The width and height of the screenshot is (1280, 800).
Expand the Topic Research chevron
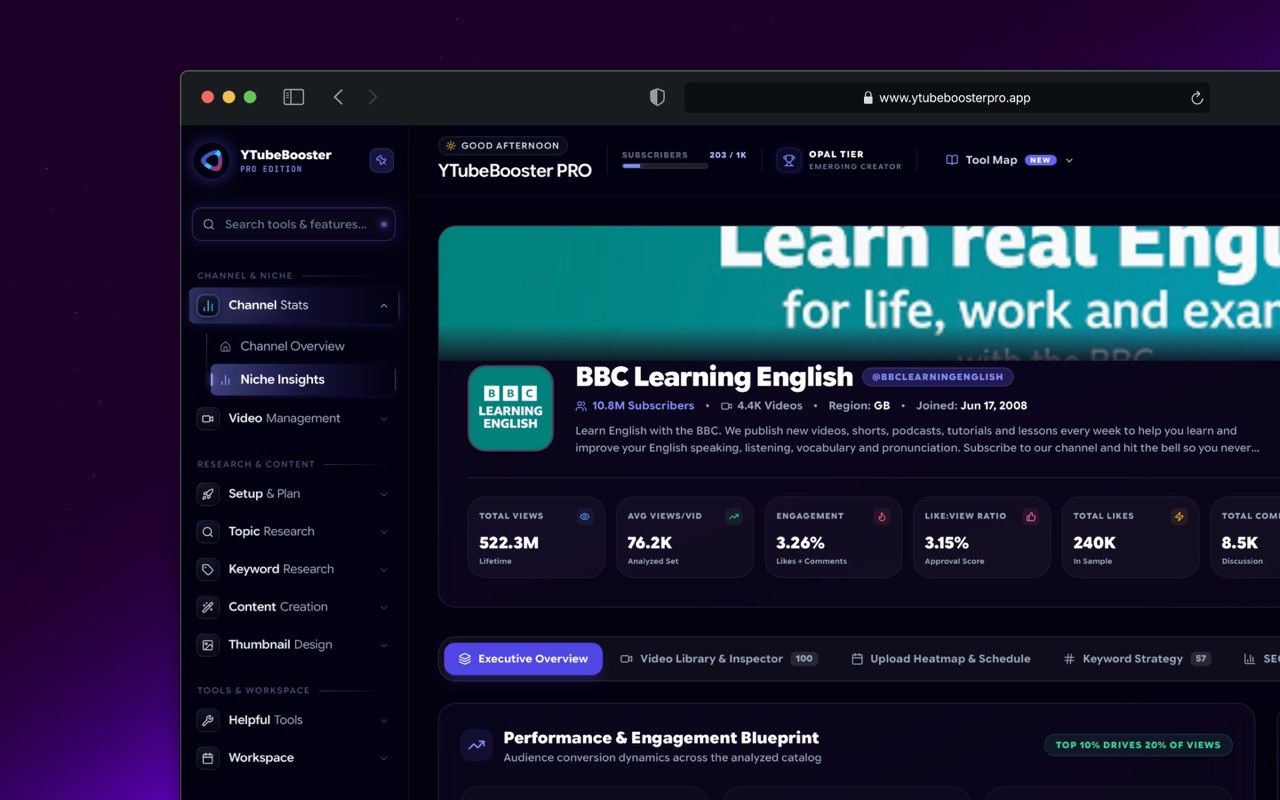coord(384,532)
